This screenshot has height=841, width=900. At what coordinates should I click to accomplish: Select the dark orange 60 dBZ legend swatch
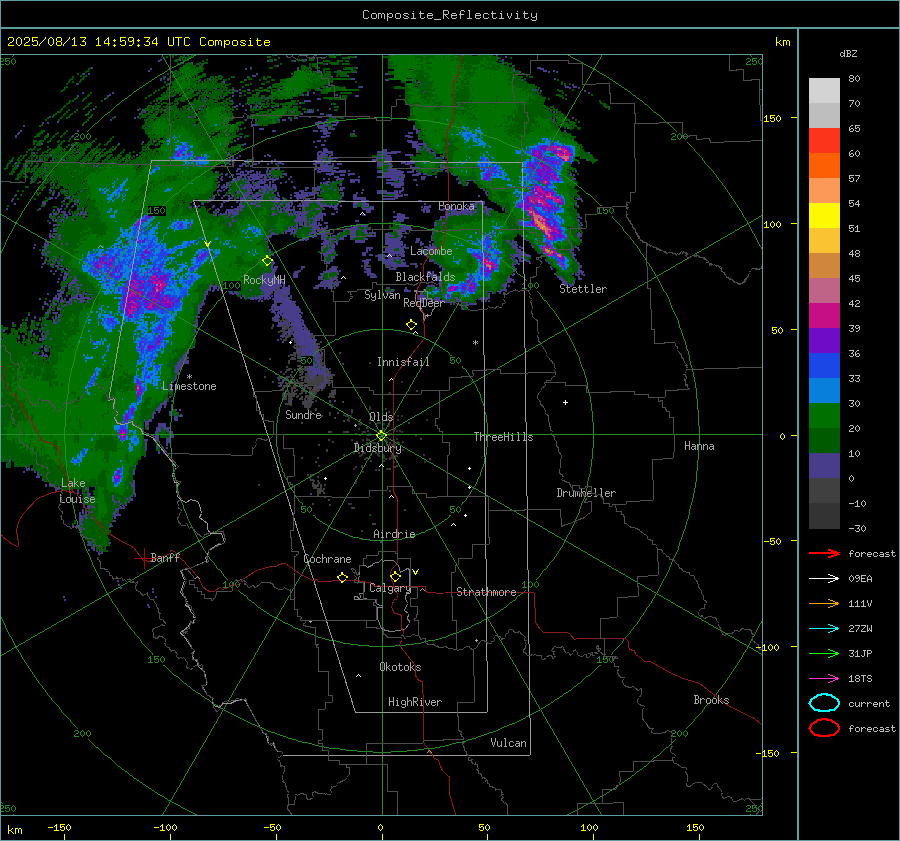[824, 166]
